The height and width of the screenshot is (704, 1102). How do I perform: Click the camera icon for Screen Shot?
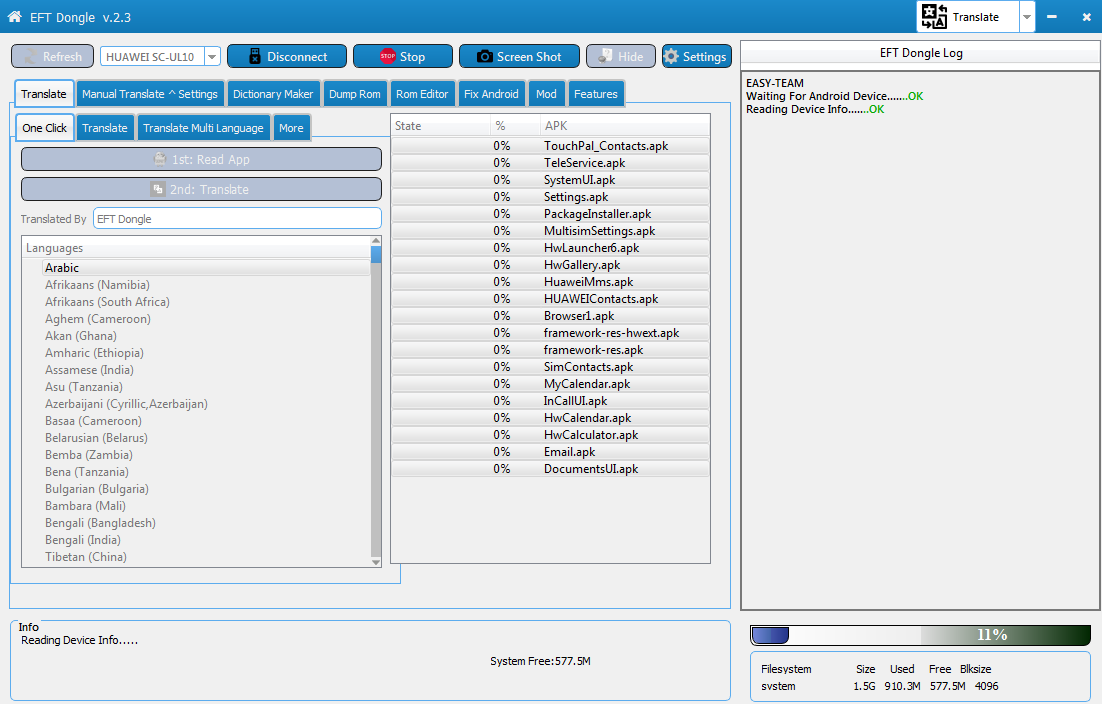pos(484,56)
